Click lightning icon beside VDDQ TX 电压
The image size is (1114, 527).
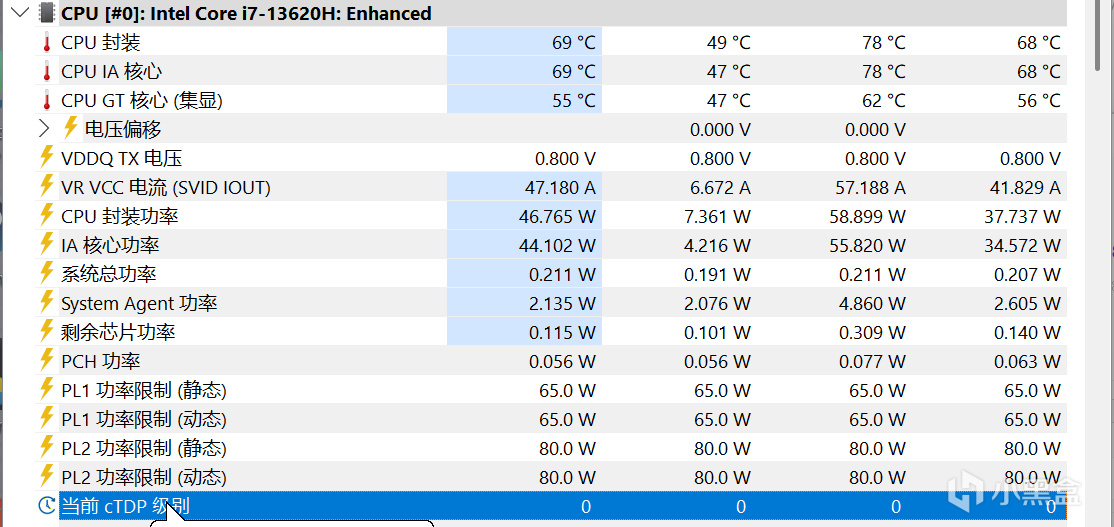coord(47,157)
